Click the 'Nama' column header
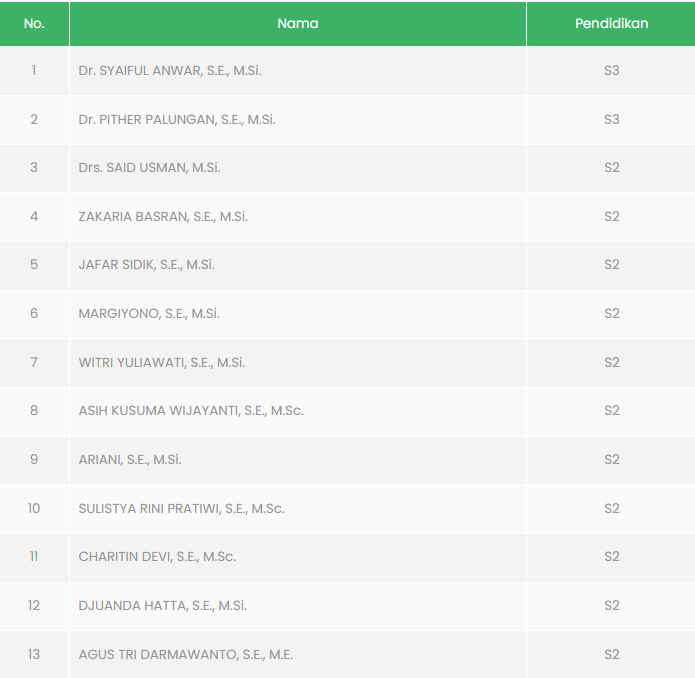The height and width of the screenshot is (678, 695). click(297, 23)
